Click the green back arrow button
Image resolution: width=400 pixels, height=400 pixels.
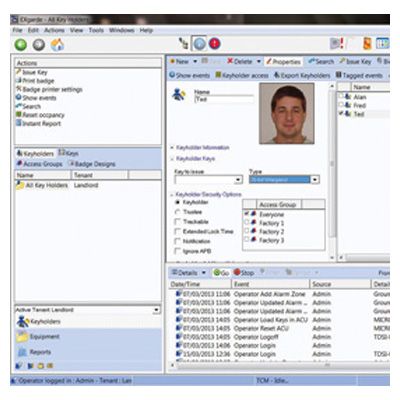click(21, 44)
